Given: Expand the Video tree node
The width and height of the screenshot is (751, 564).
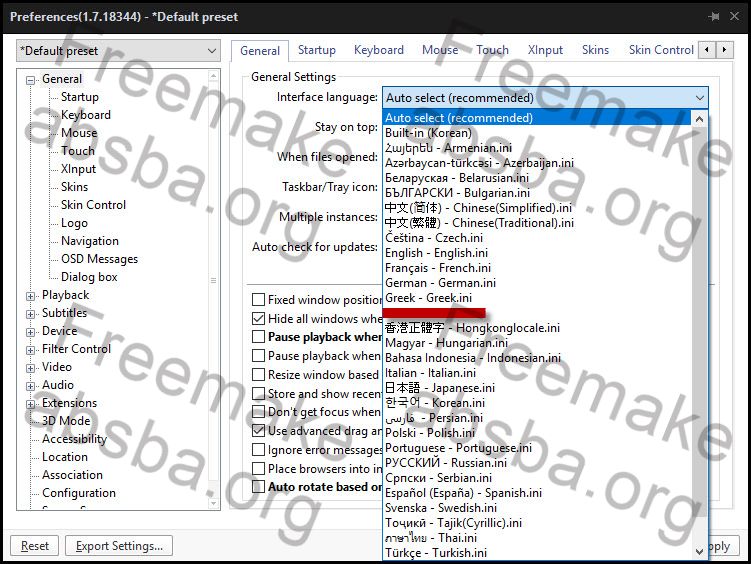Looking at the screenshot, I should 31,368.
